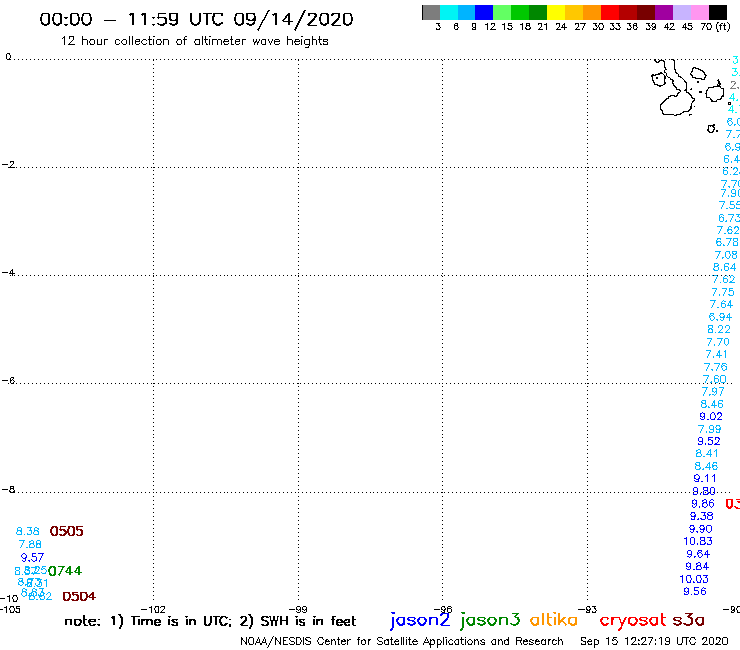The image size is (740, 650).
Task: Click the wave height value "8.64"
Action: tap(724, 267)
